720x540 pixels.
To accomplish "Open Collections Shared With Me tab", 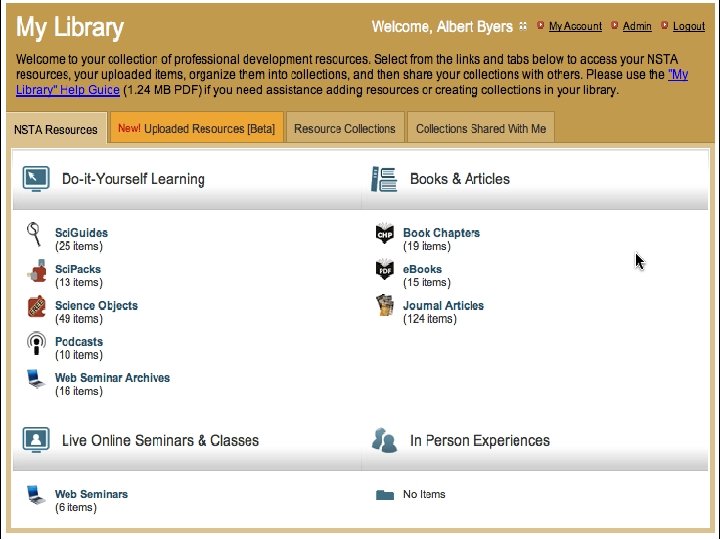I will pos(481,128).
